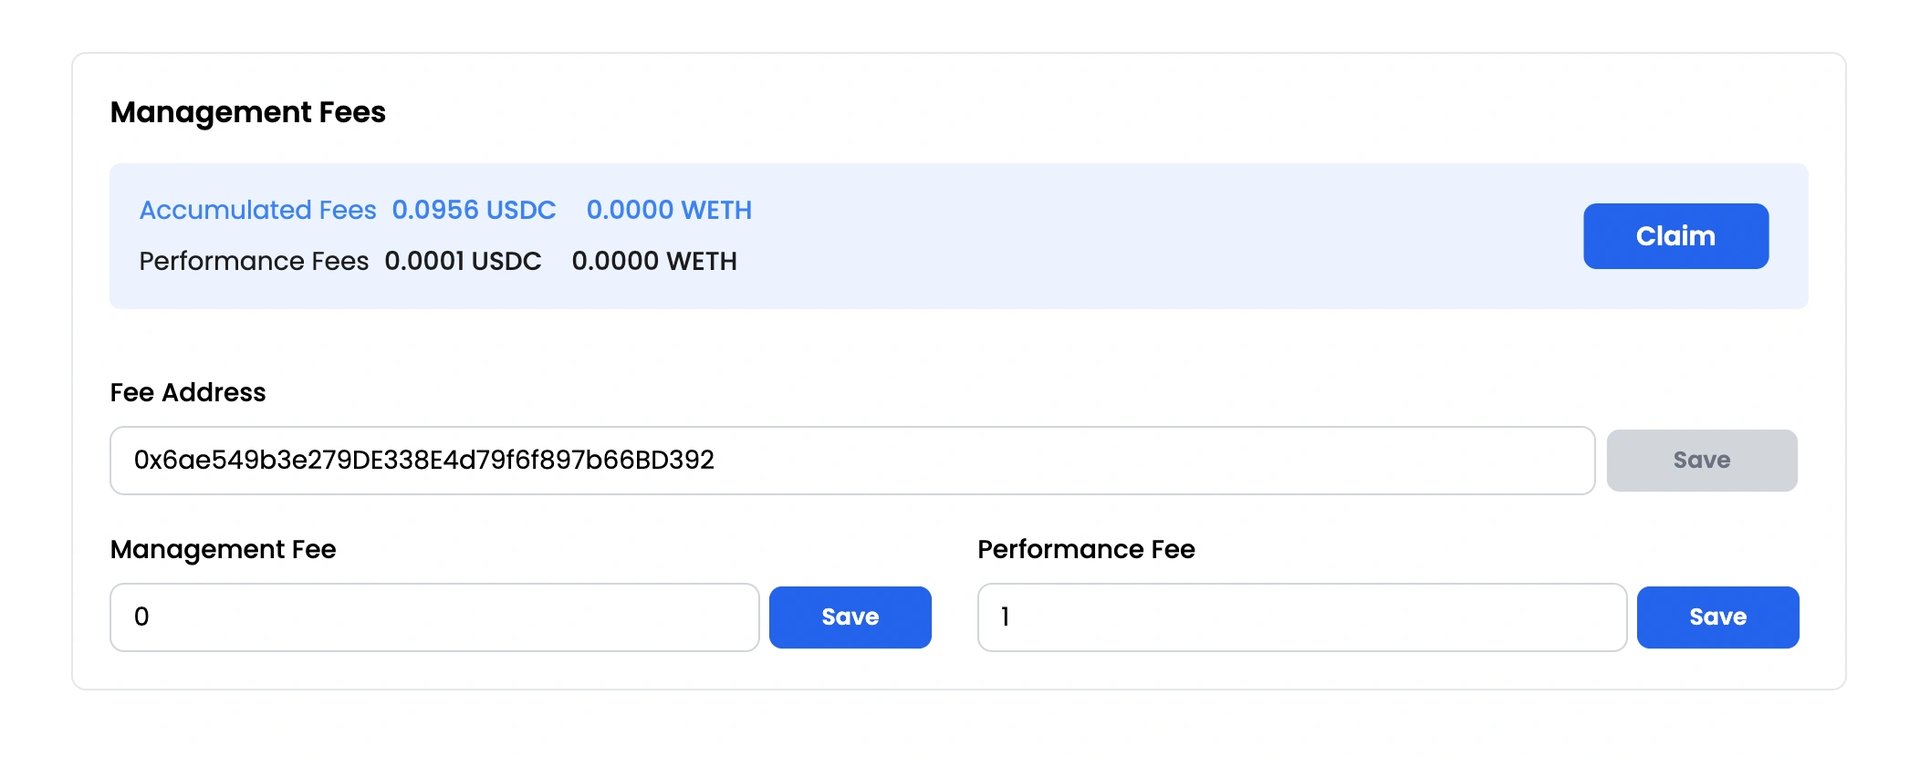Click the Management Fee field label
The height and width of the screenshot is (757, 1920).
coord(222,549)
